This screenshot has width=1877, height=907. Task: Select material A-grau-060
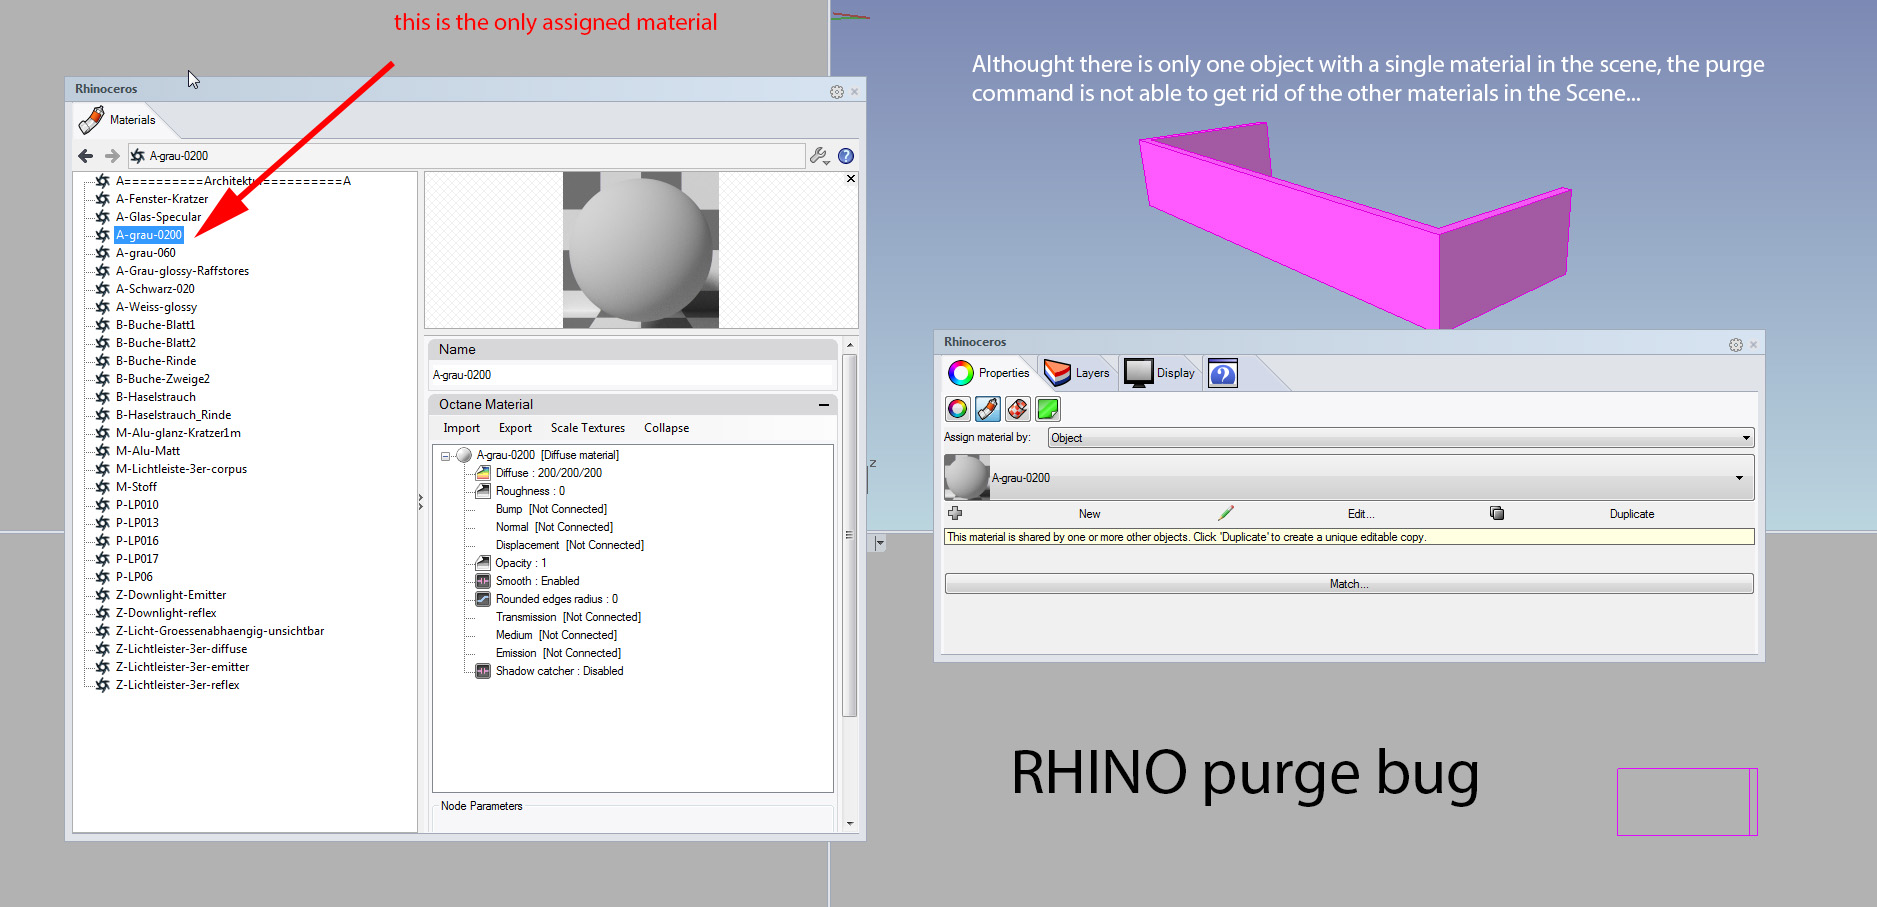pyautogui.click(x=146, y=253)
